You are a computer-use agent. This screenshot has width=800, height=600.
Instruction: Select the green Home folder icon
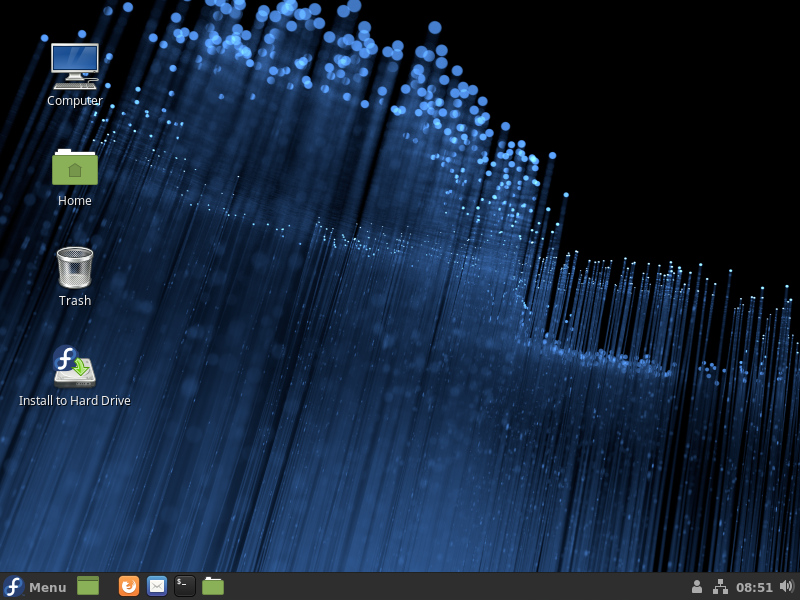coord(75,167)
